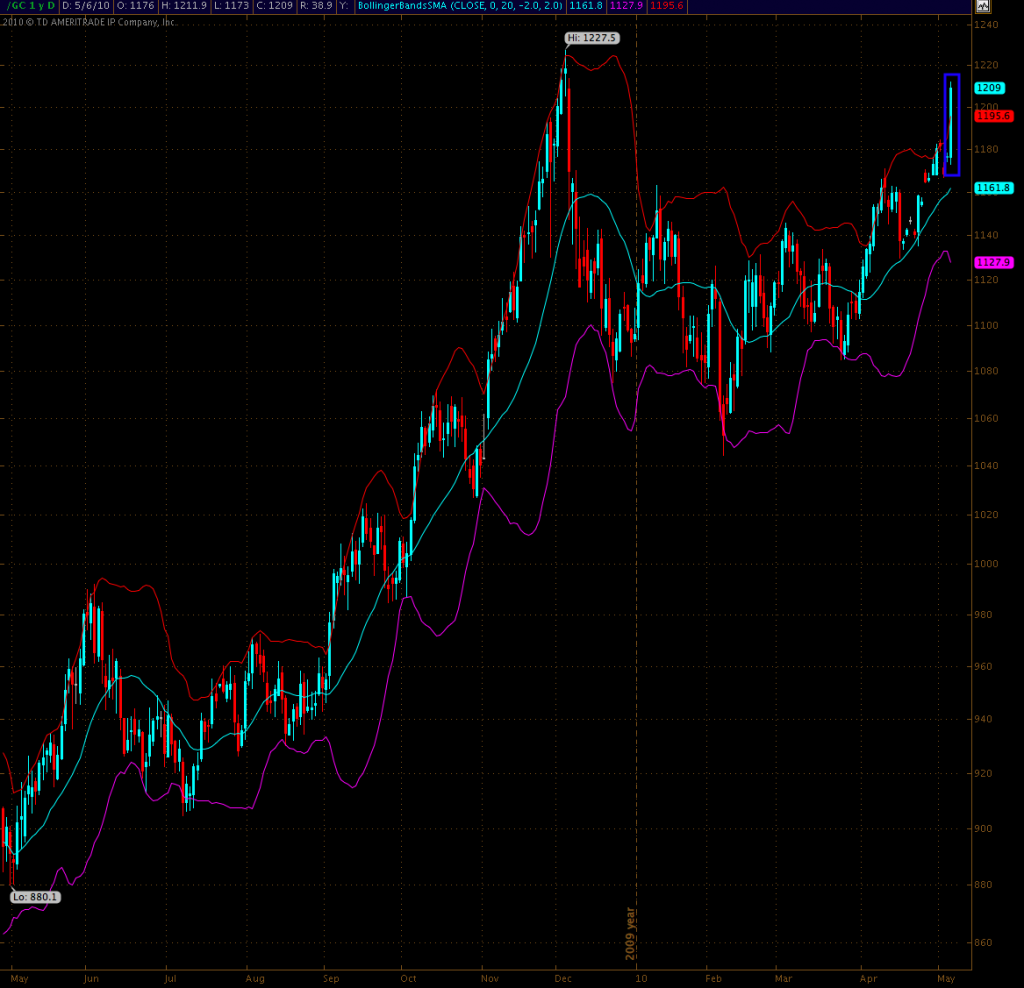Click the cyan 1161.8 midline price tag
This screenshot has width=1024, height=988.
coord(994,188)
